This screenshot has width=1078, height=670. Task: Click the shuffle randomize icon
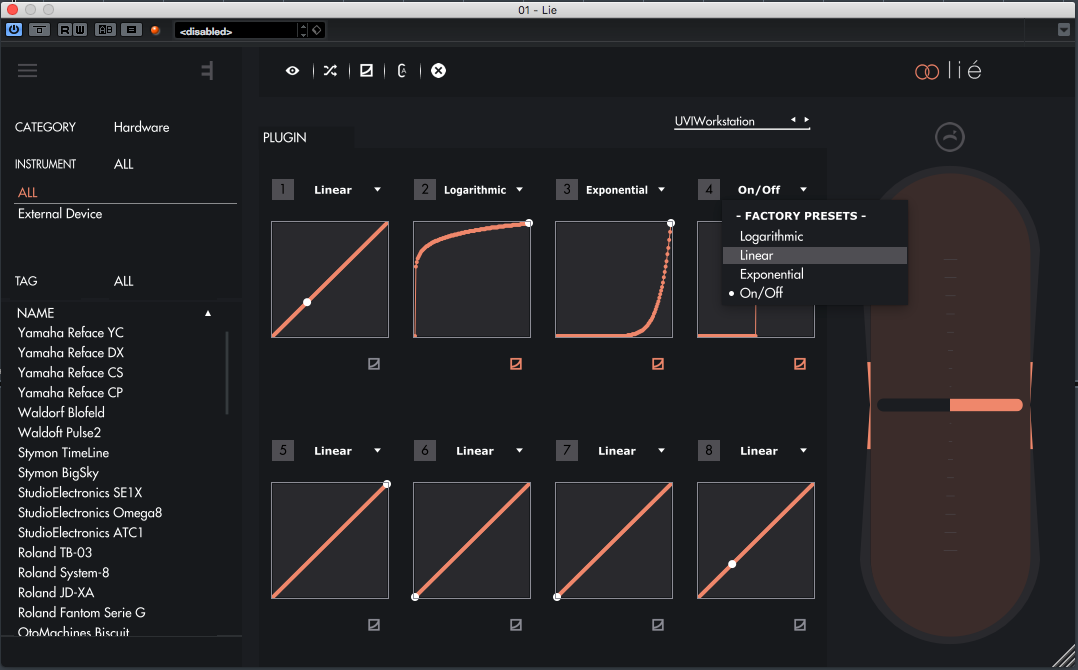330,71
